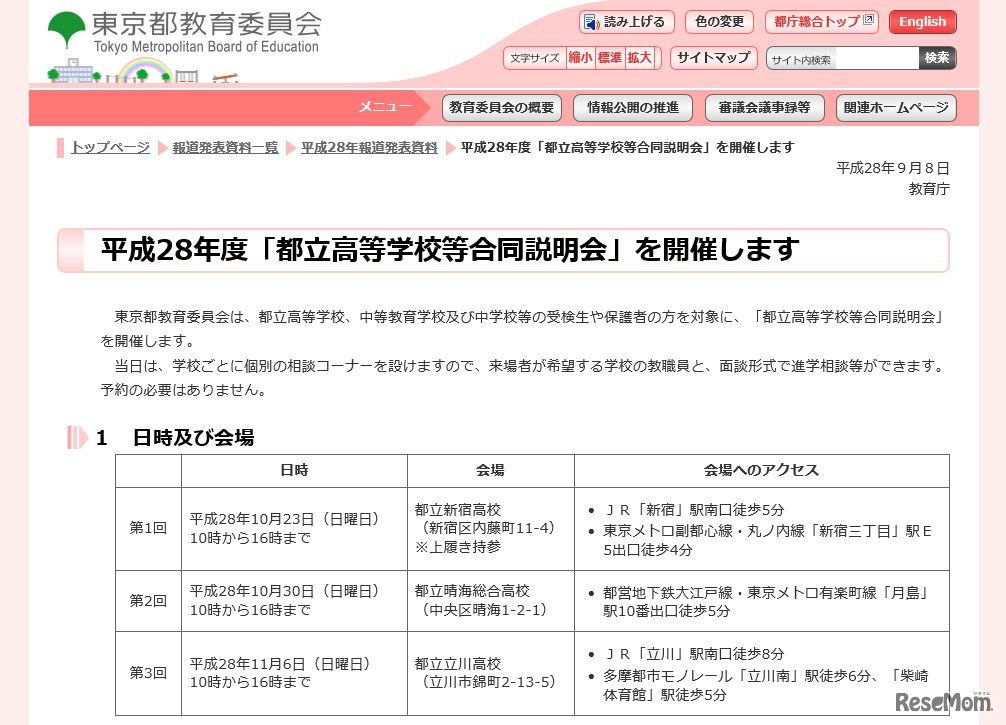The image size is (1006, 725).
Task: Shrink text with the 縮小 button
Action: (x=580, y=58)
